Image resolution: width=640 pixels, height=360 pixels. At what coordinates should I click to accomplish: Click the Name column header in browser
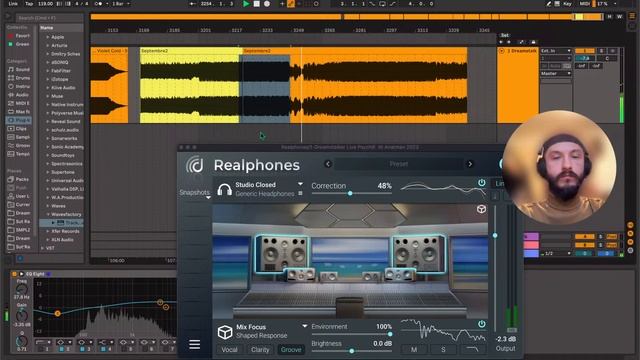click(x=61, y=28)
